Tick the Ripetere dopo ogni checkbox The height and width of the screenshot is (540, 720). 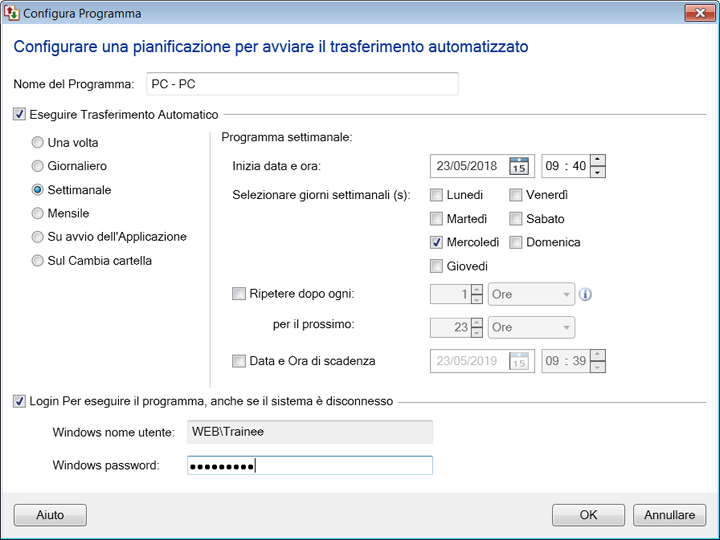click(x=238, y=294)
